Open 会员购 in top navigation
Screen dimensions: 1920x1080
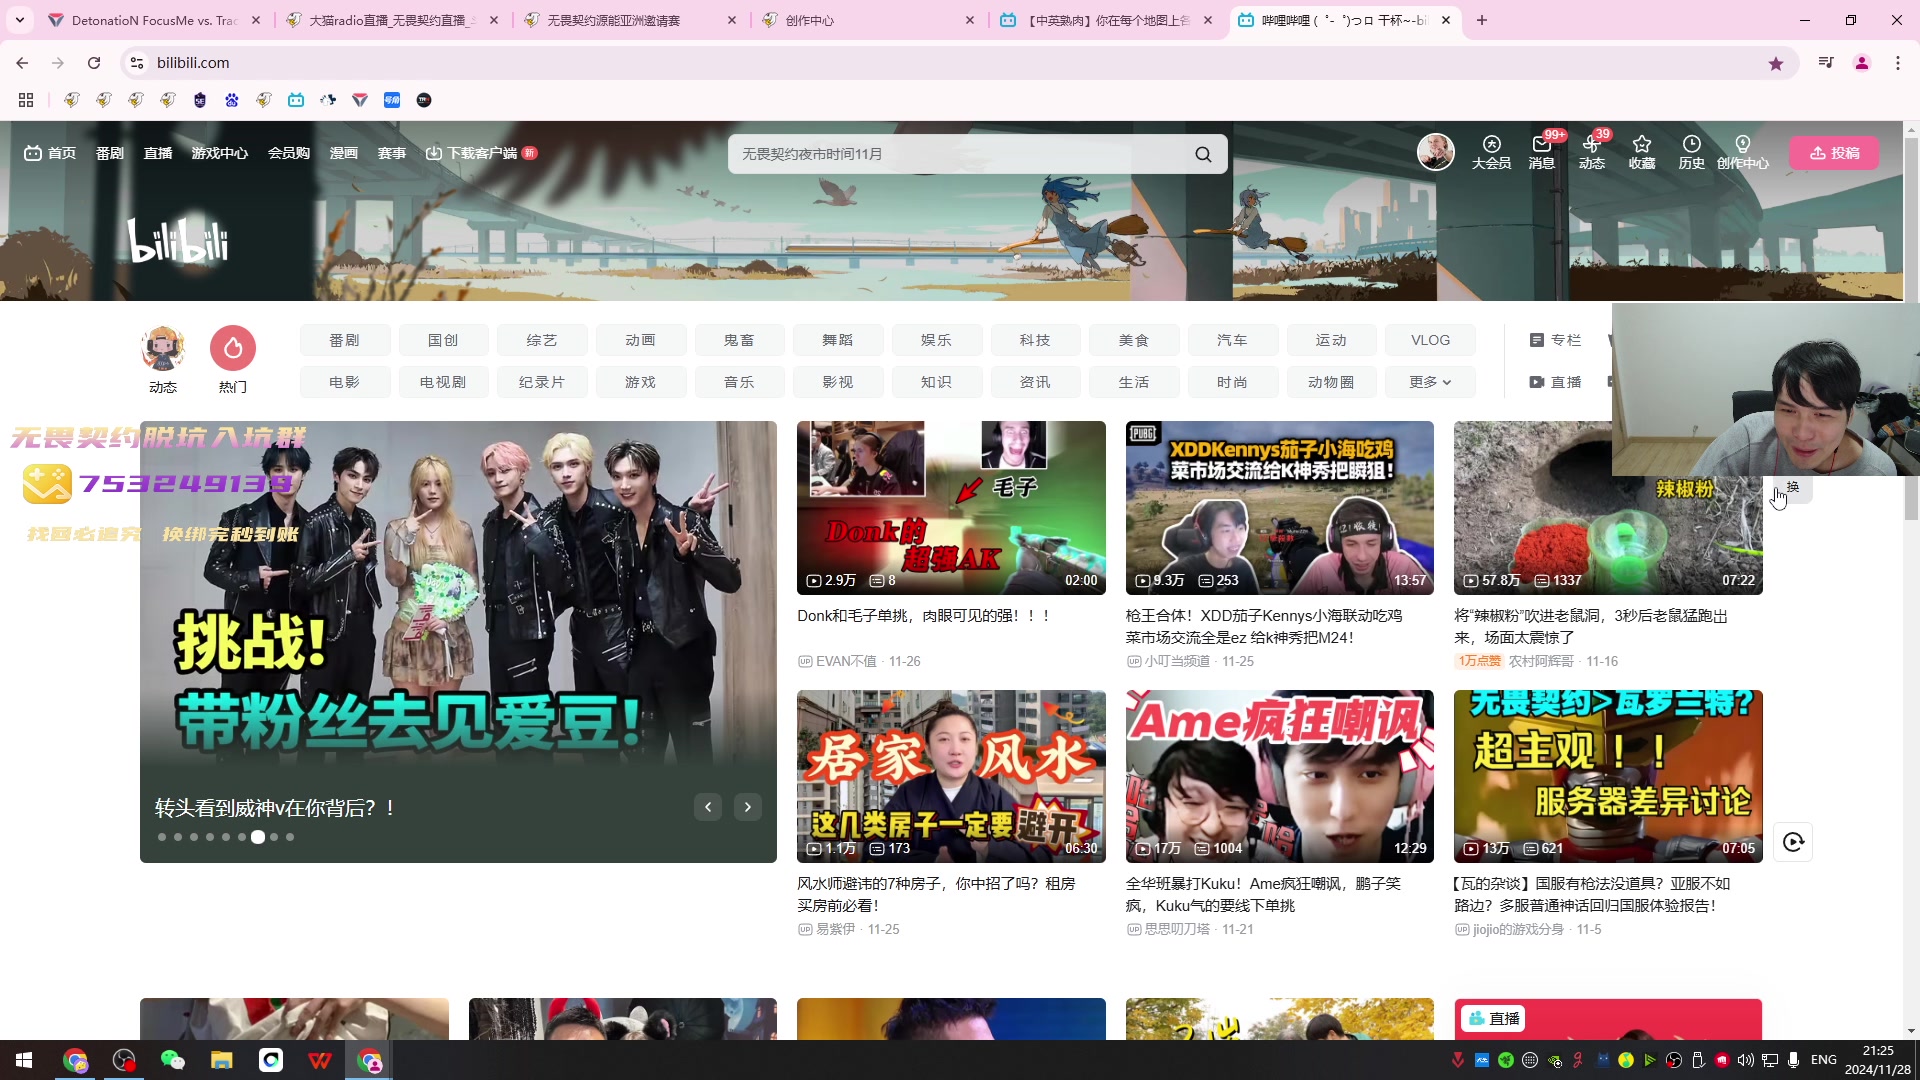pos(289,153)
